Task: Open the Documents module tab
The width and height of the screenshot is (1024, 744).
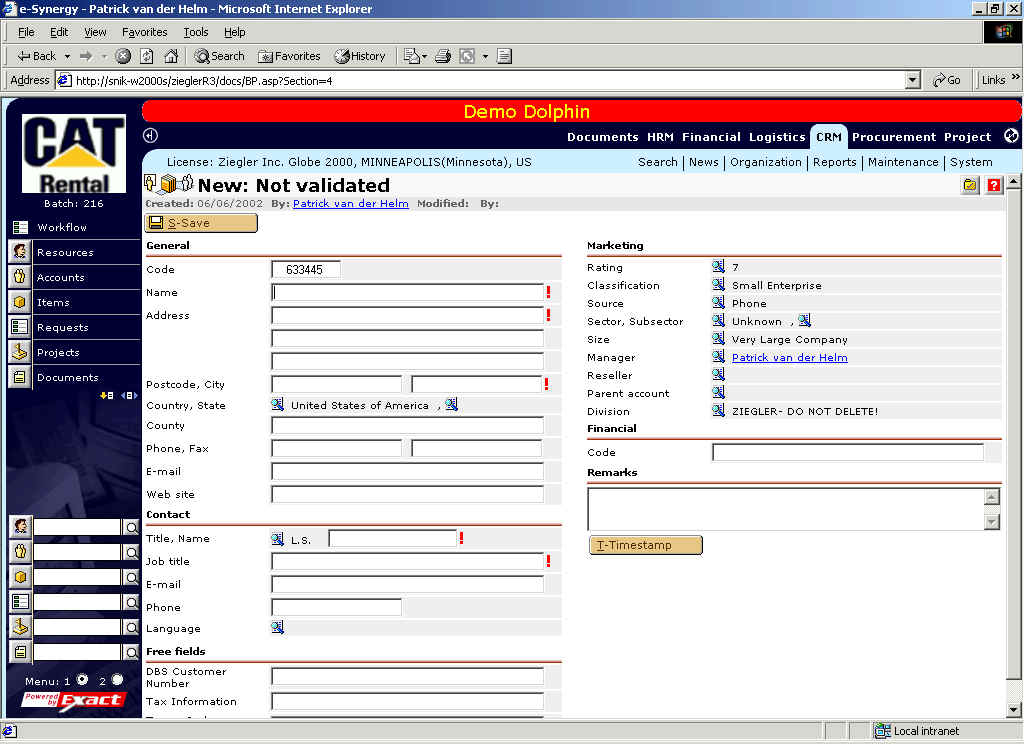Action: click(x=602, y=137)
